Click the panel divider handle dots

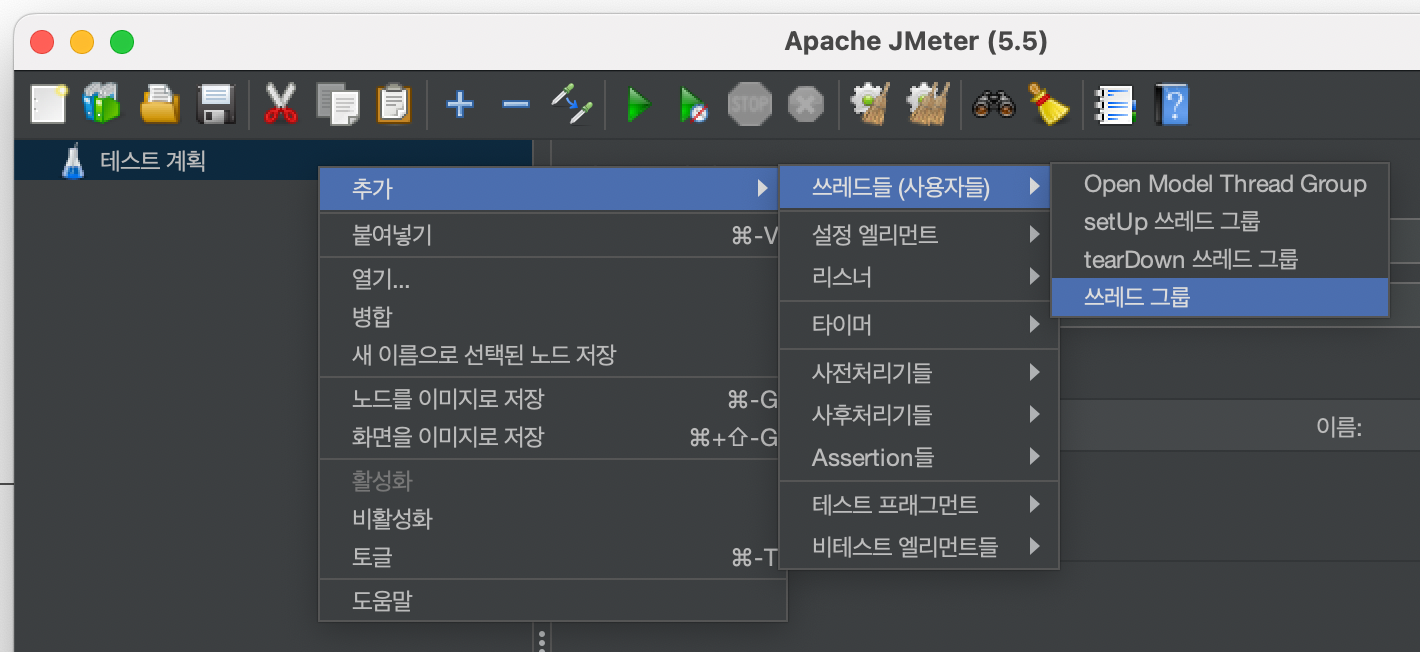[x=542, y=639]
